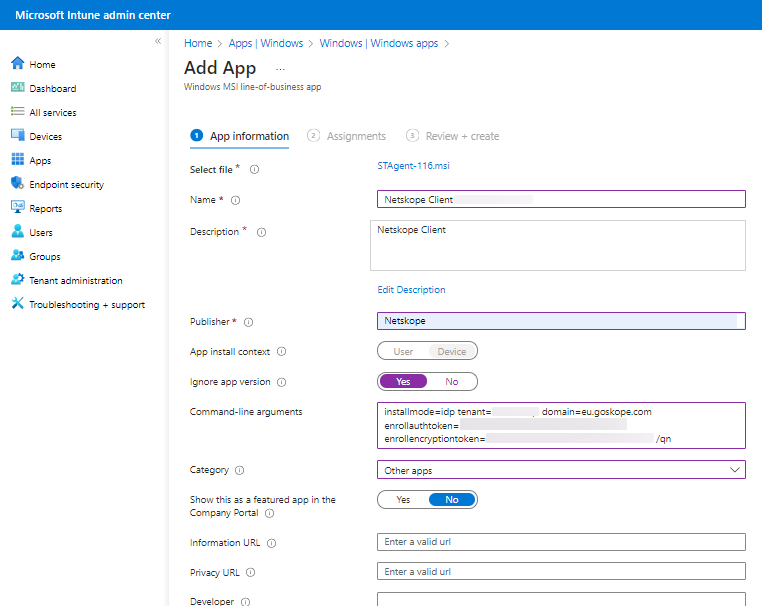Set App install context to User

pyautogui.click(x=403, y=352)
